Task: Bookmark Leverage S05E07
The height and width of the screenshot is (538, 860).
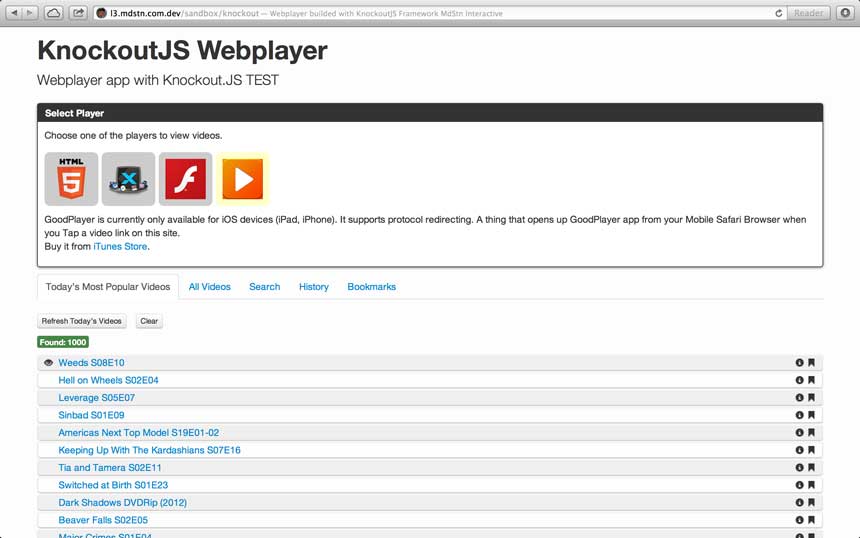Action: (811, 398)
